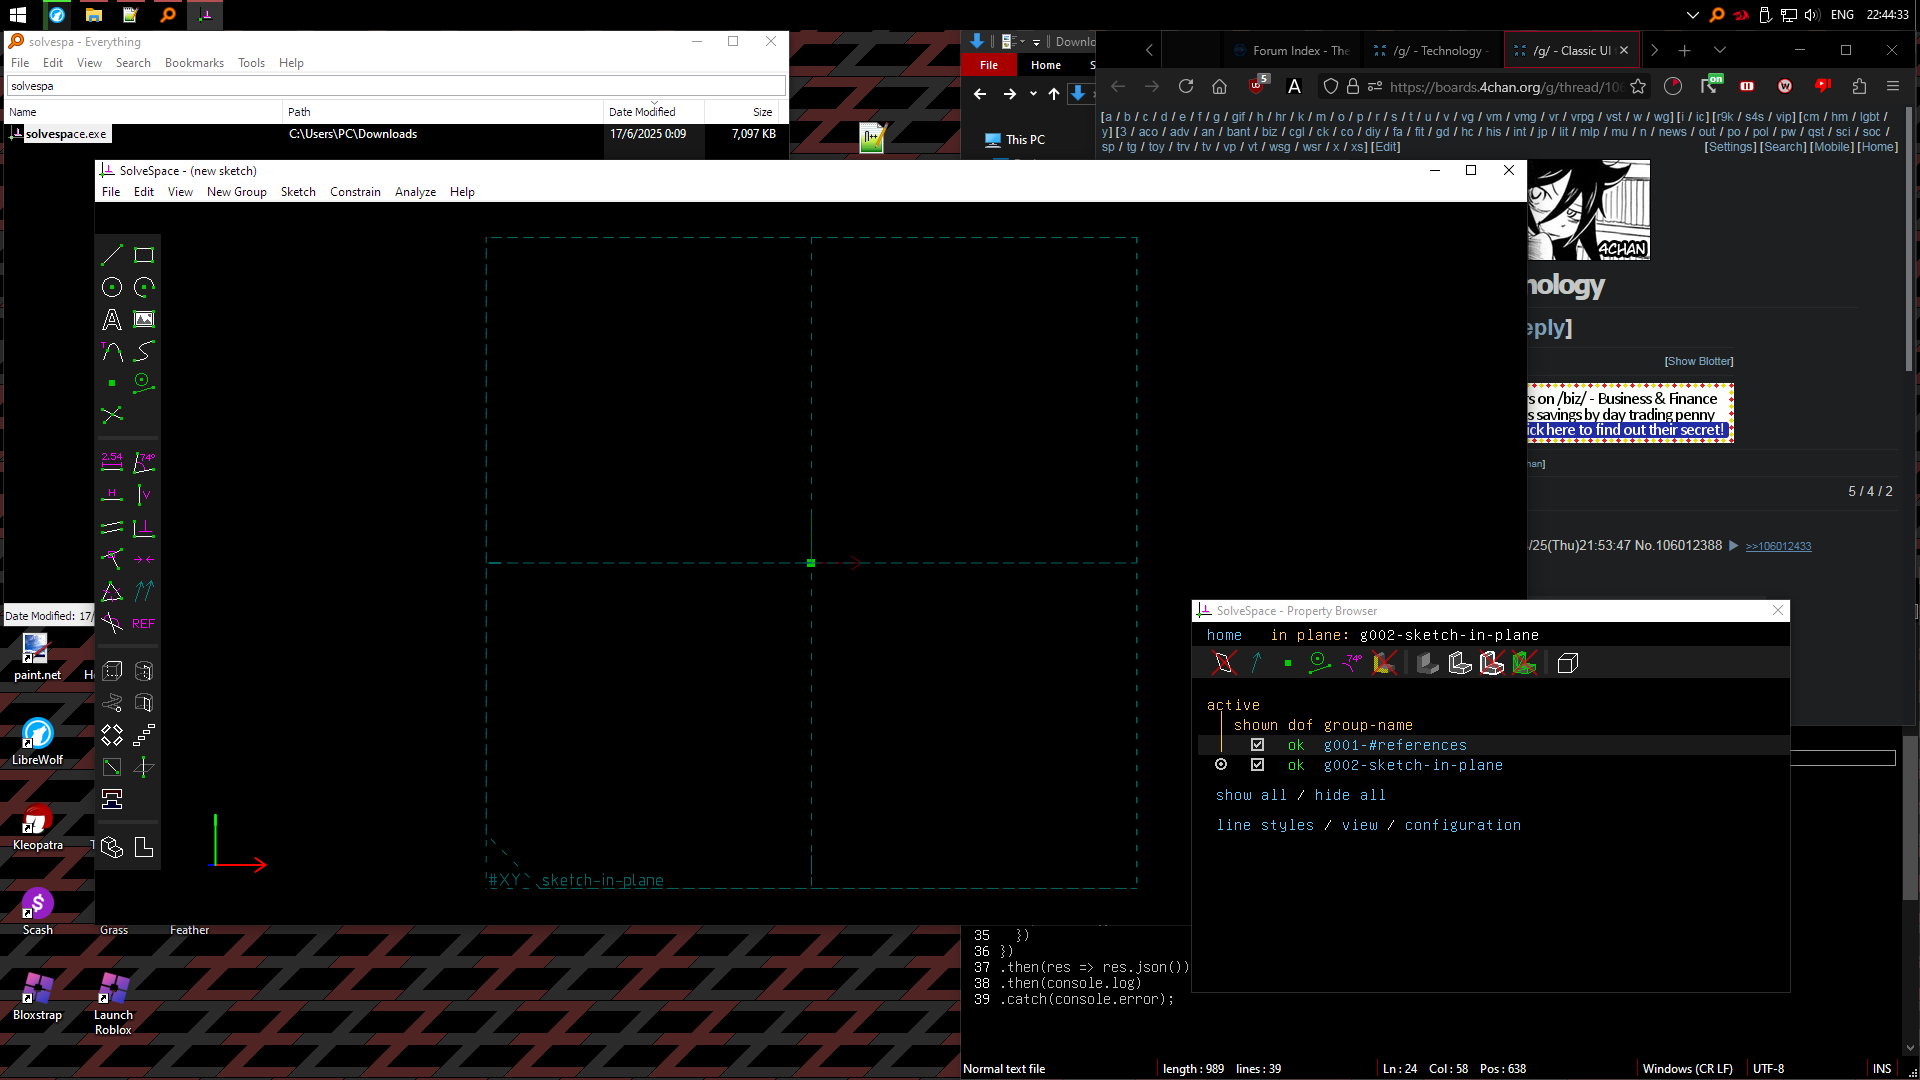The height and width of the screenshot is (1080, 1920).
Task: Toggle workplane visibility in Property Browser
Action: click(x=1224, y=663)
